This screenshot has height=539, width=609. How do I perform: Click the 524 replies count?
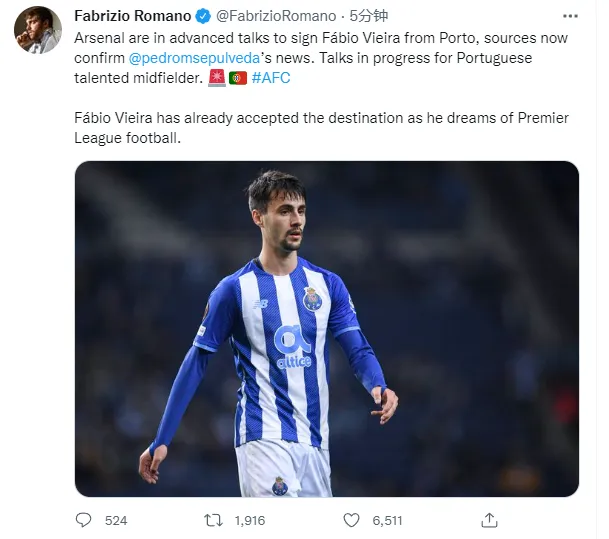116,520
